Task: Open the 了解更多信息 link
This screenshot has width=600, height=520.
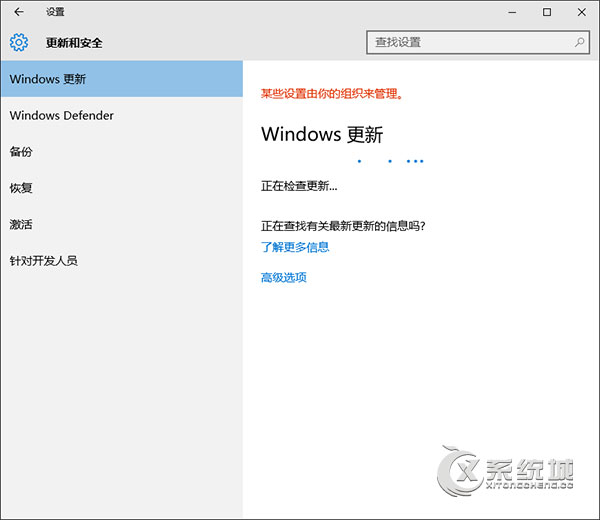Action: pos(295,247)
